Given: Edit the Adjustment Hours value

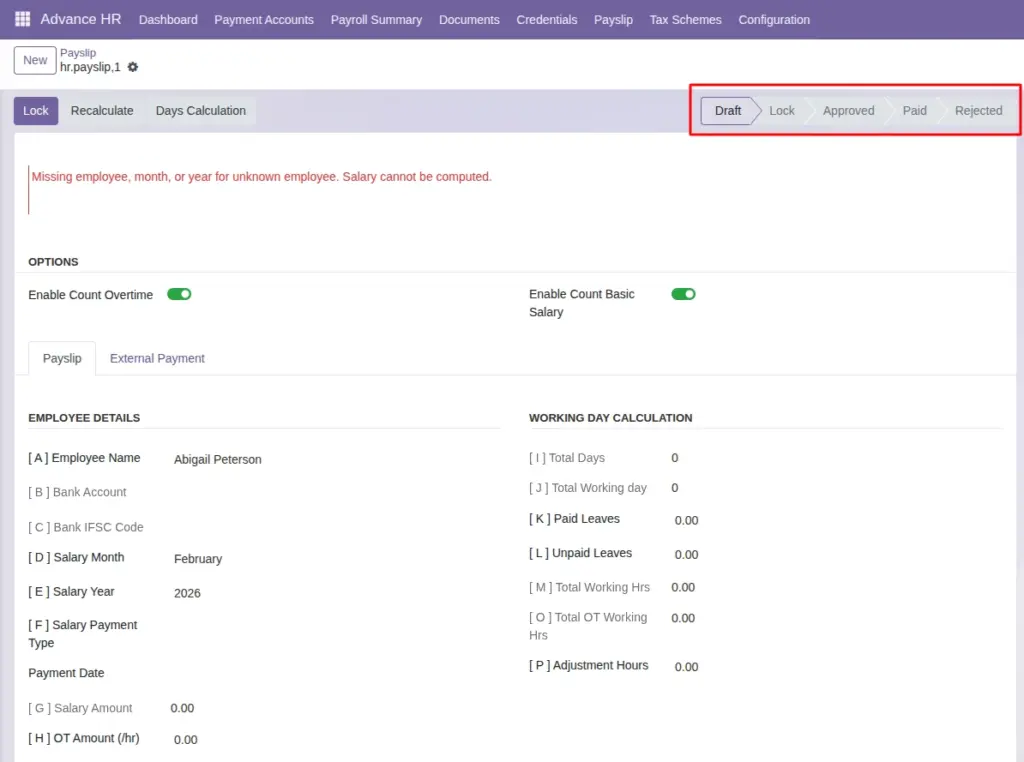Looking at the screenshot, I should [686, 667].
